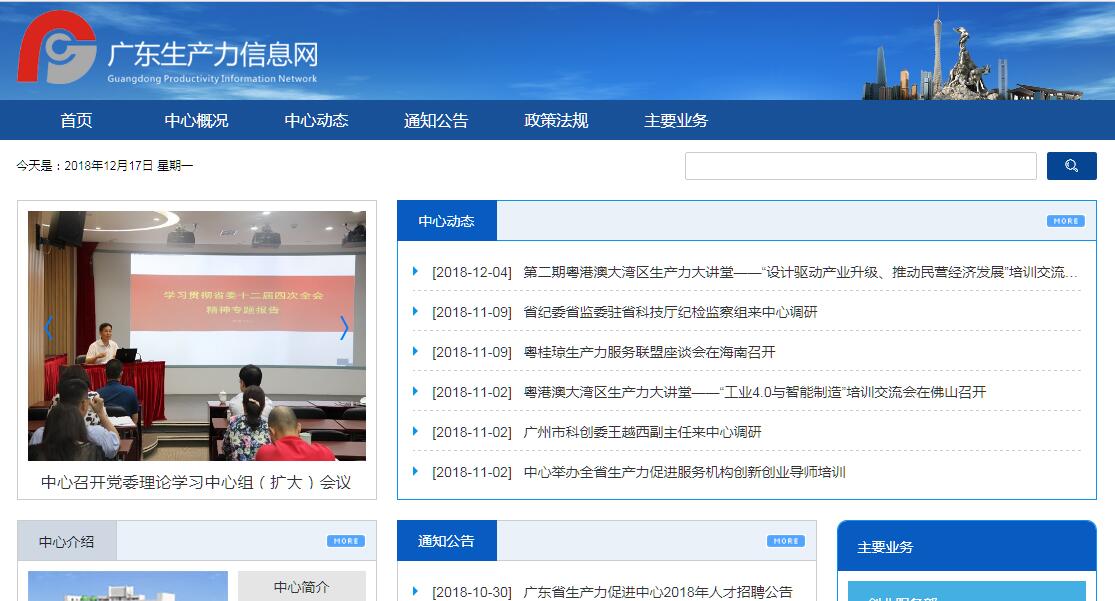This screenshot has width=1115, height=601.
Task: Click MORE badge in 中心动态 panel
Action: click(x=1065, y=221)
